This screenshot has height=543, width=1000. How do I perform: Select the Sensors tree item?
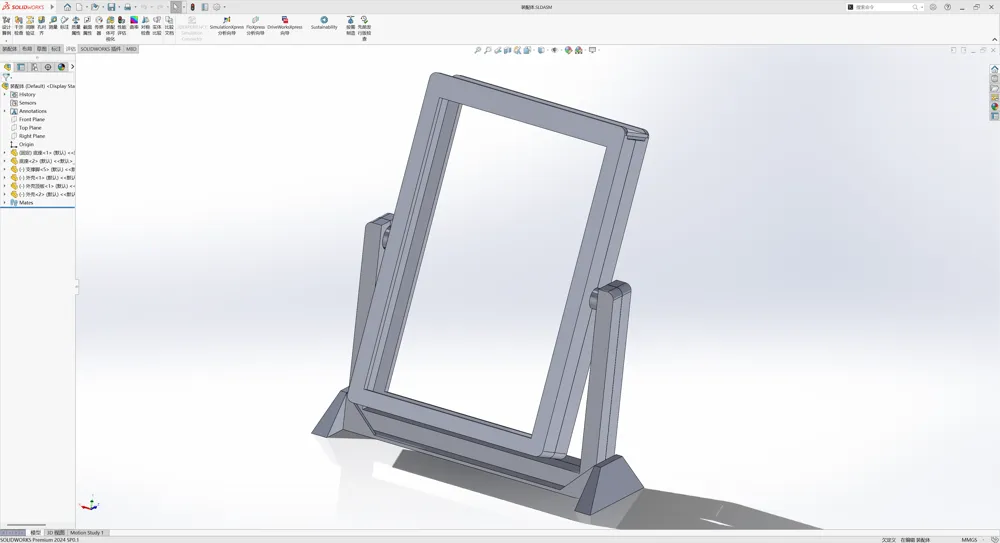point(27,103)
